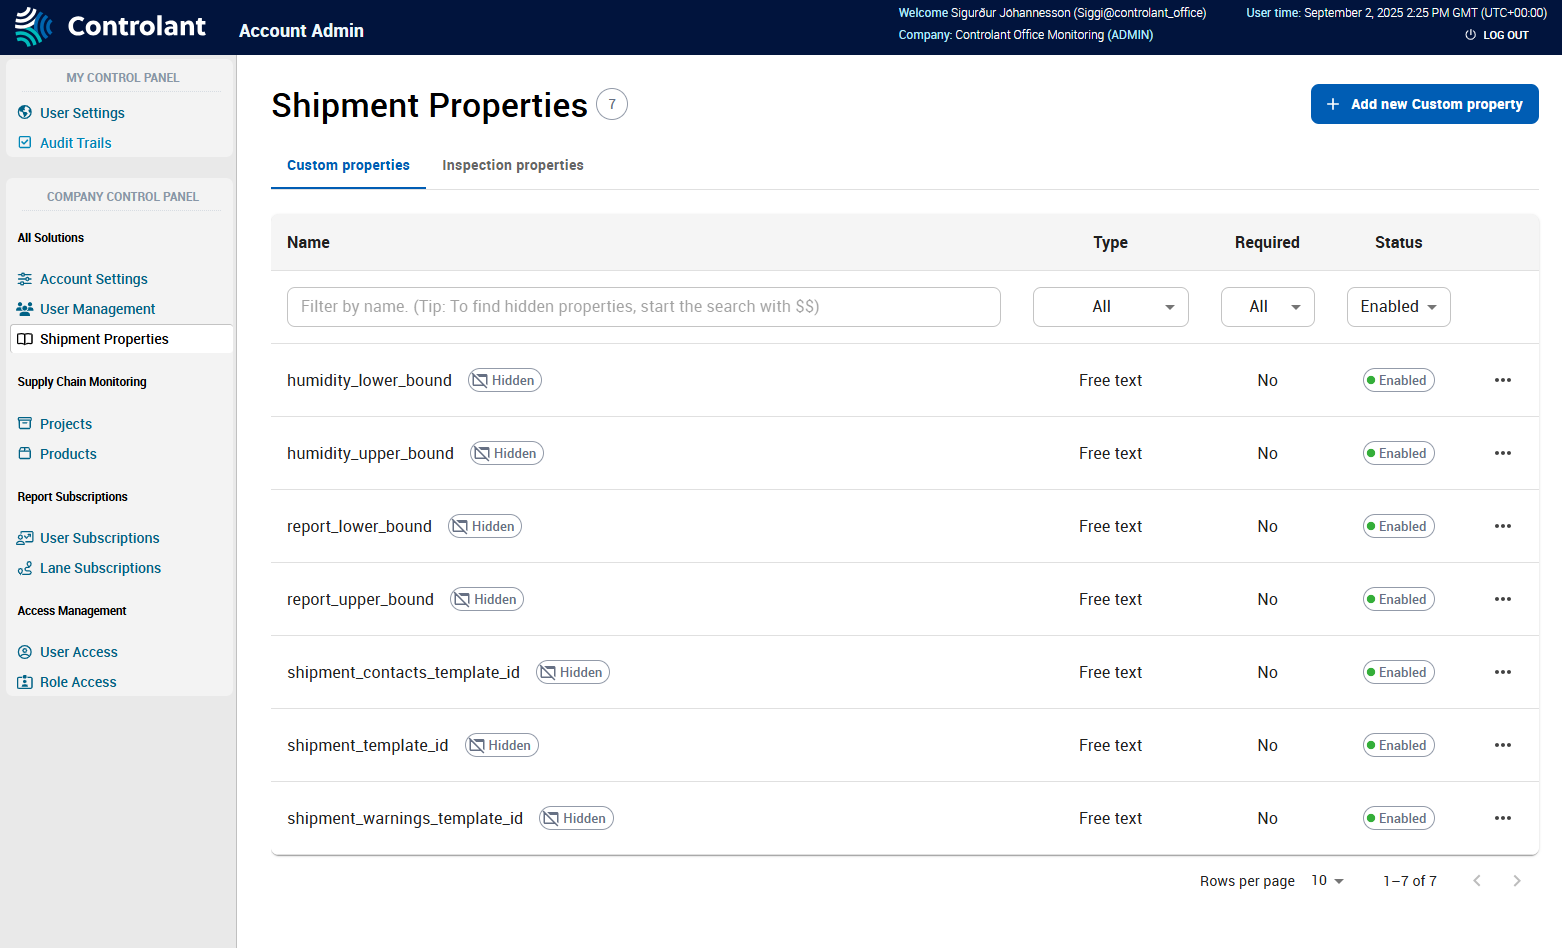The image size is (1562, 948).
Task: Select the Projects icon in sidebar
Action: [x=25, y=423]
